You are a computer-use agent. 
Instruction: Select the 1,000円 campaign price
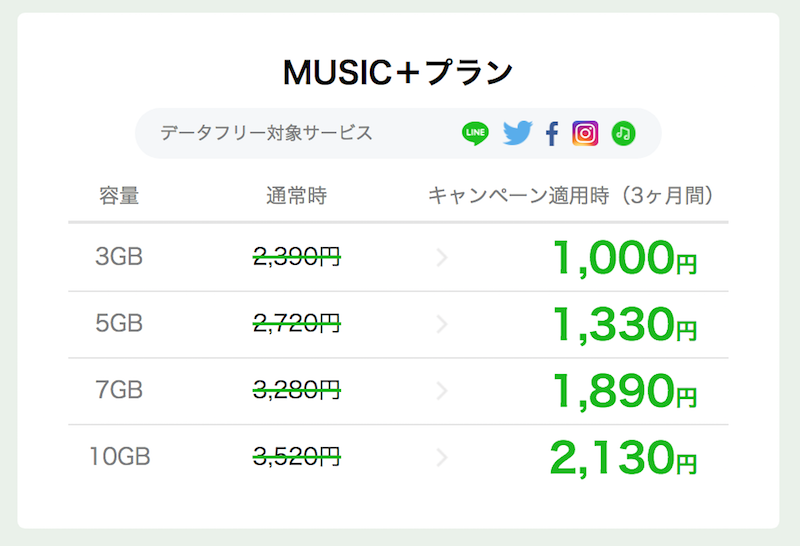click(624, 258)
